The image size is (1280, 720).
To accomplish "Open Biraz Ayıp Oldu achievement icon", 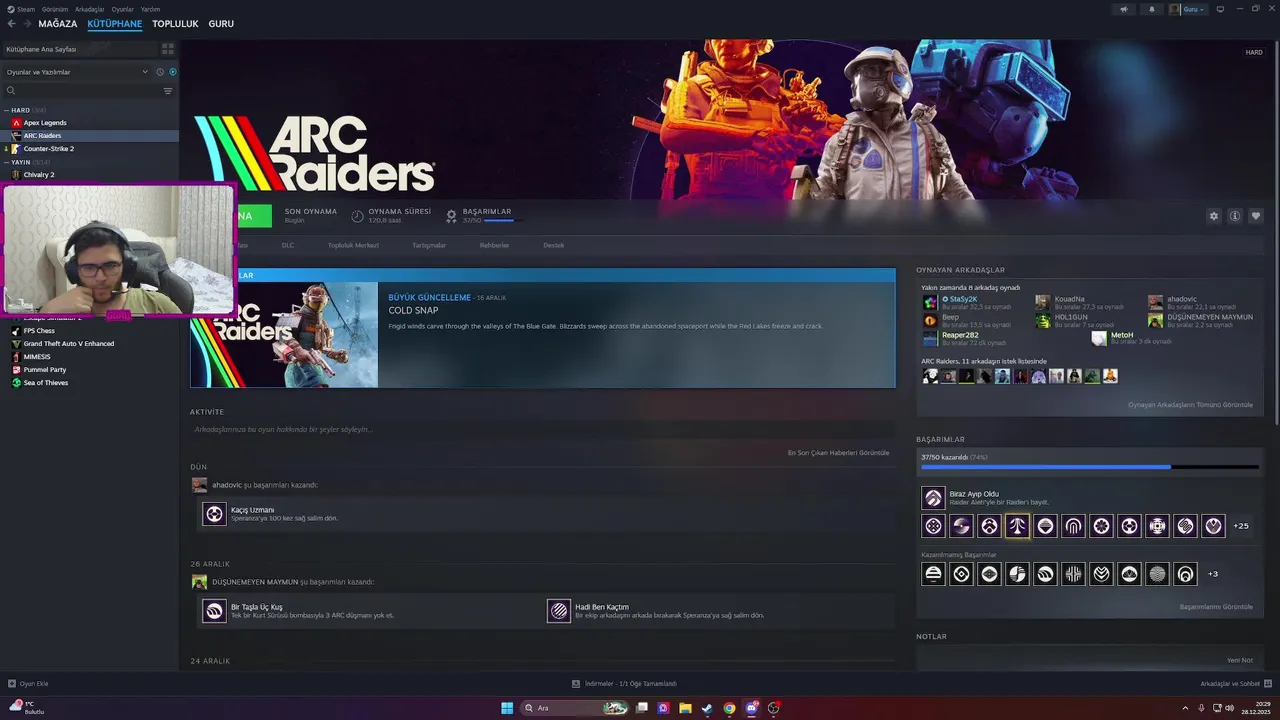I will click(x=933, y=498).
